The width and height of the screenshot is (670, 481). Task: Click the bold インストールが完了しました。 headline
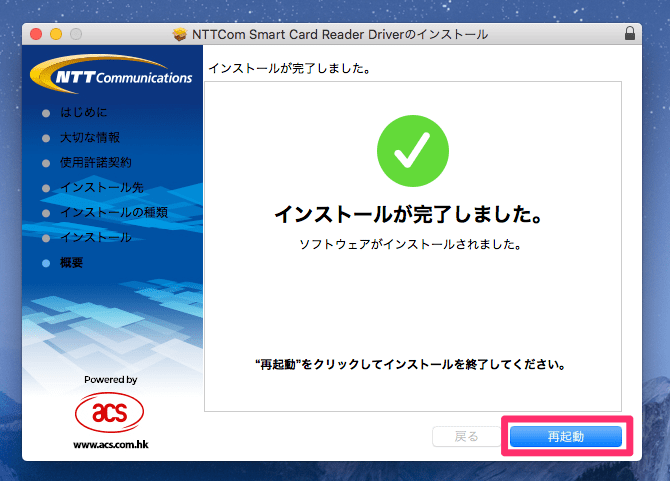[408, 214]
